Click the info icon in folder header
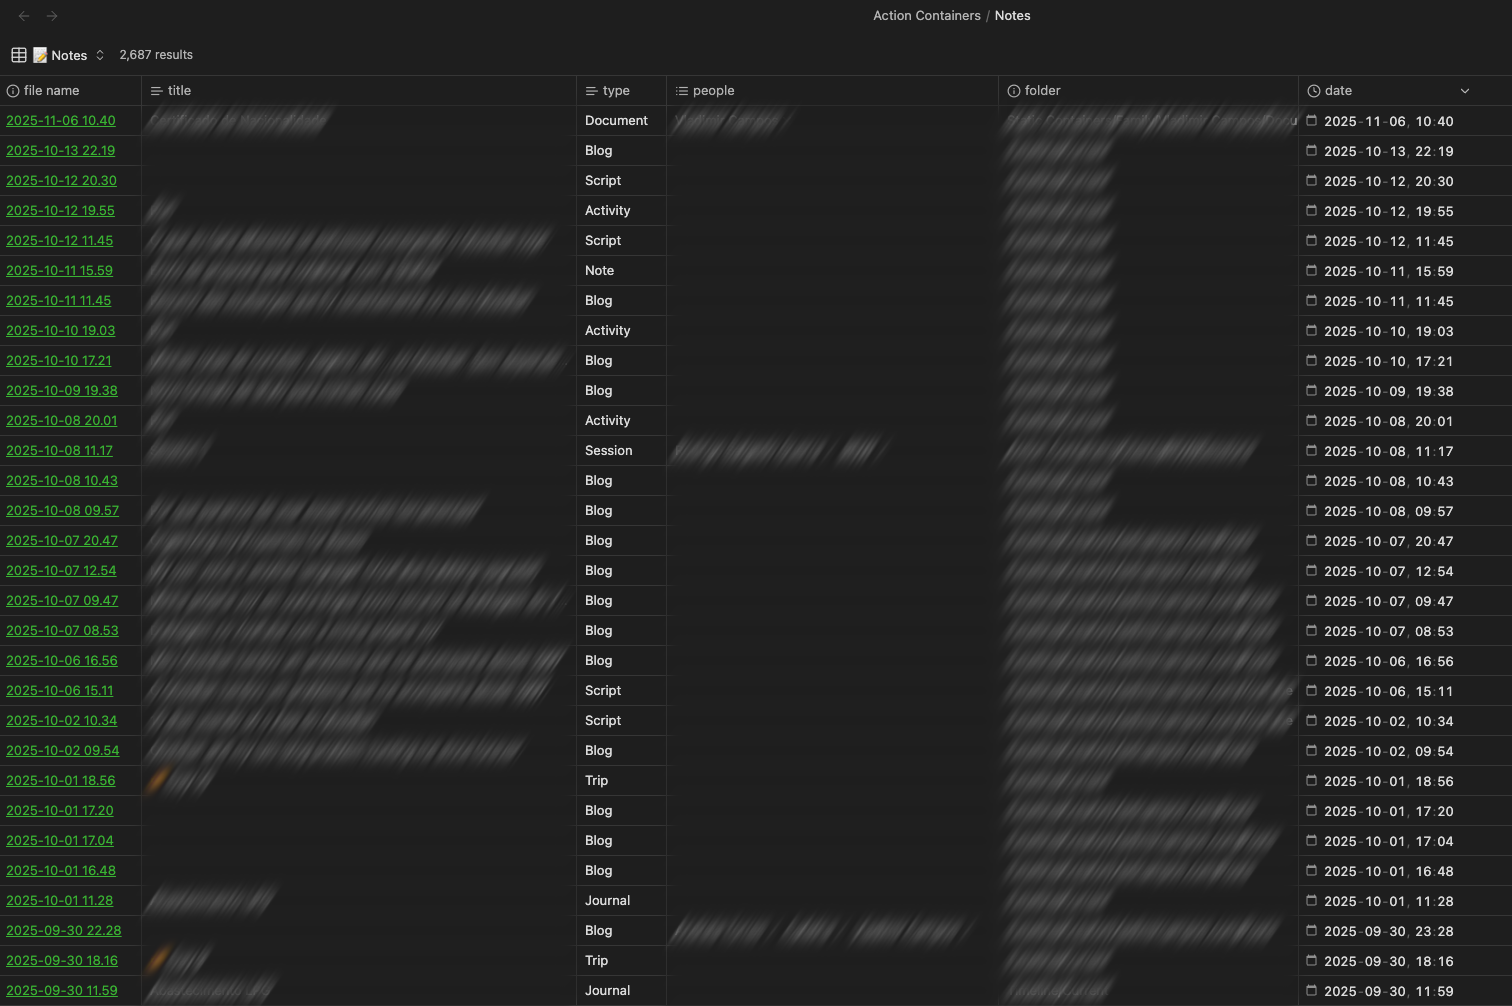The width and height of the screenshot is (1512, 1006). pos(1014,91)
